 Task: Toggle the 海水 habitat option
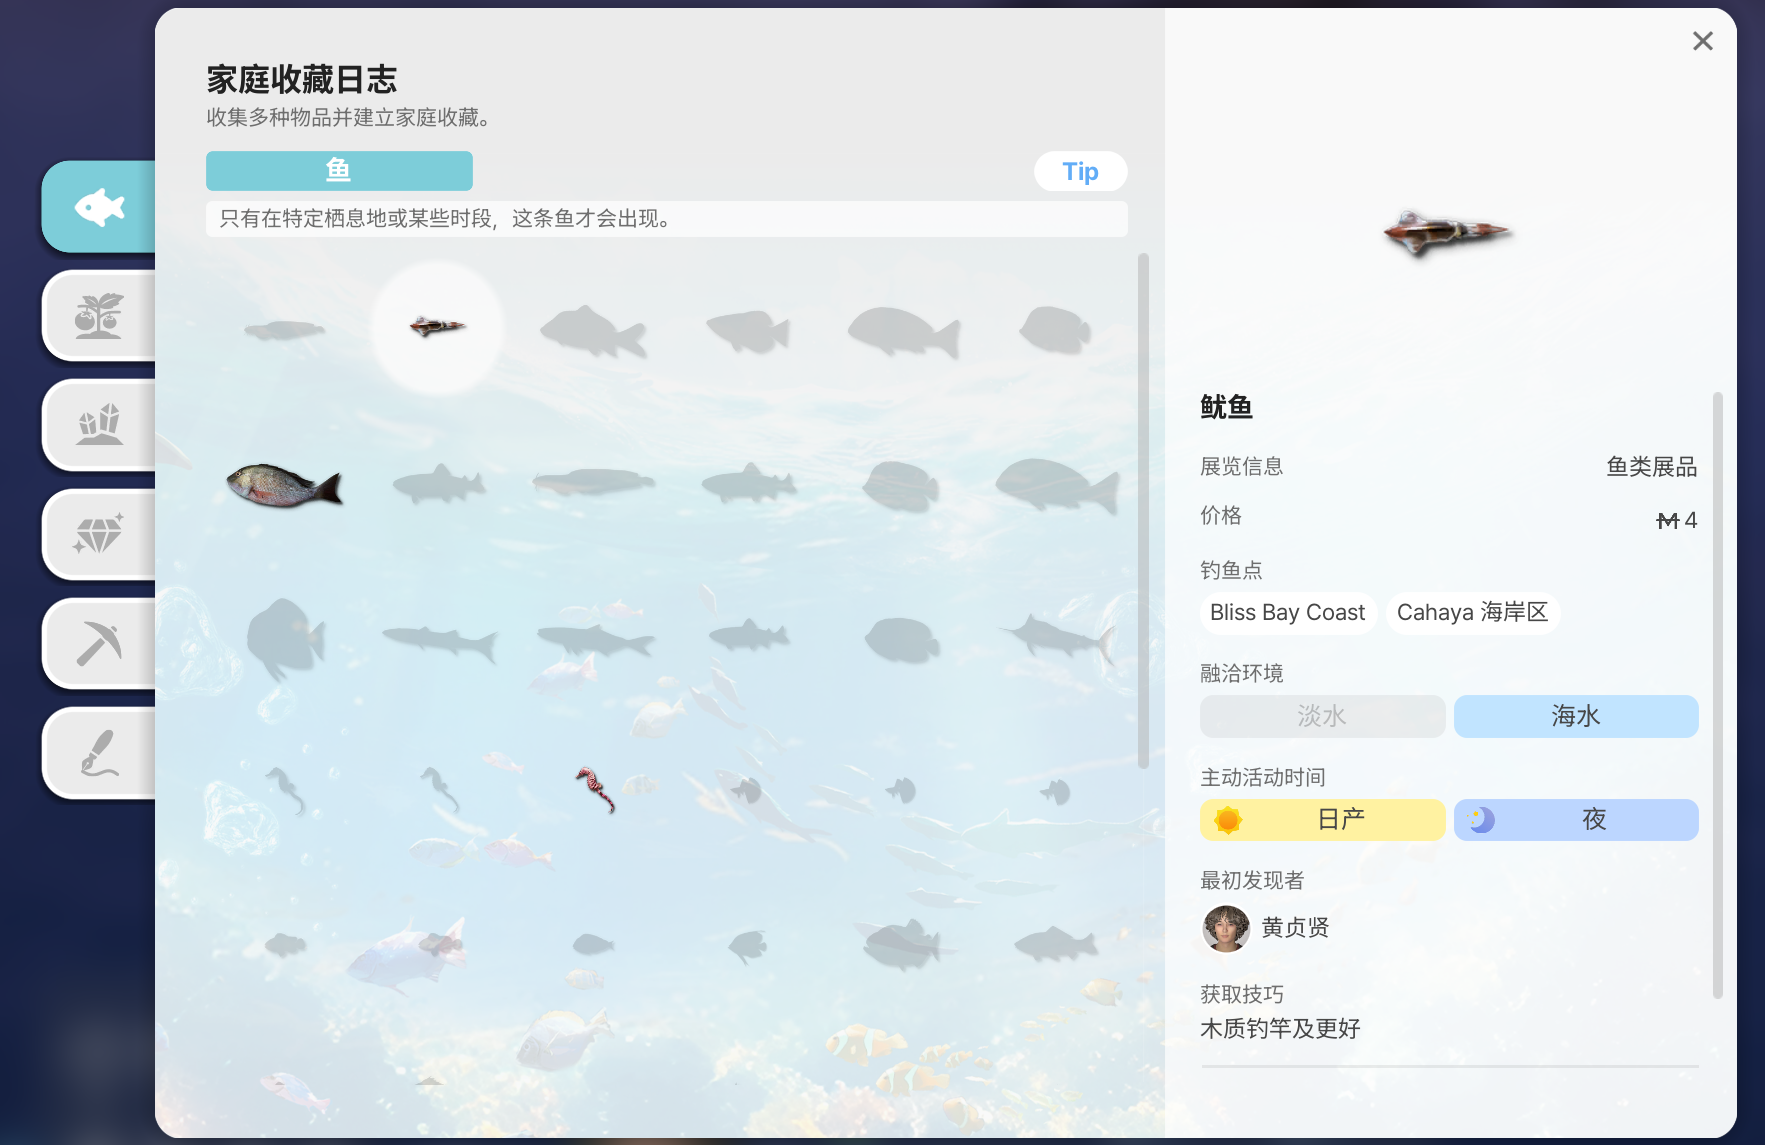click(x=1575, y=716)
